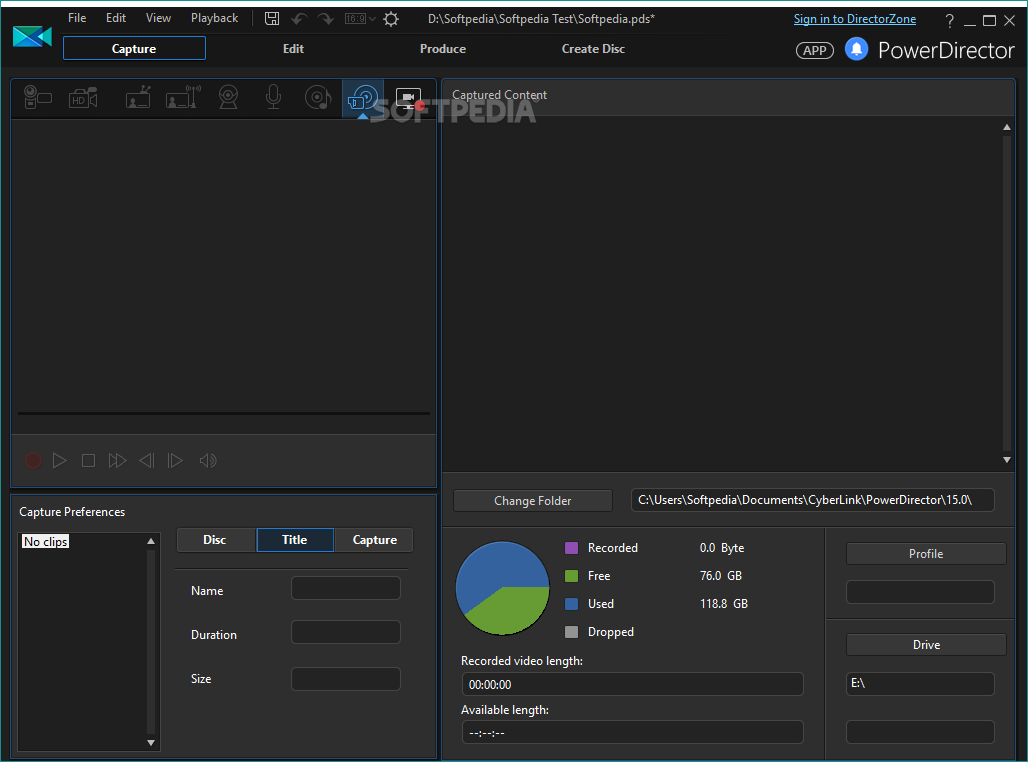1028x762 pixels.
Task: Open the preferences gear icon
Action: click(391, 18)
